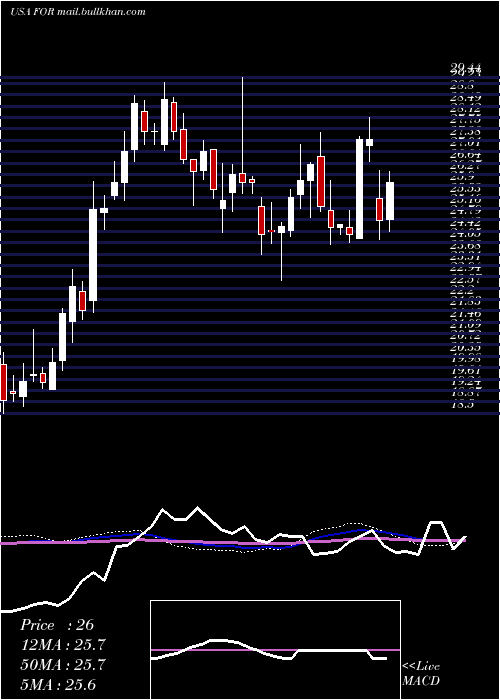Click the 22.2 price axis label
The height and width of the screenshot is (700, 500).
[461, 292]
